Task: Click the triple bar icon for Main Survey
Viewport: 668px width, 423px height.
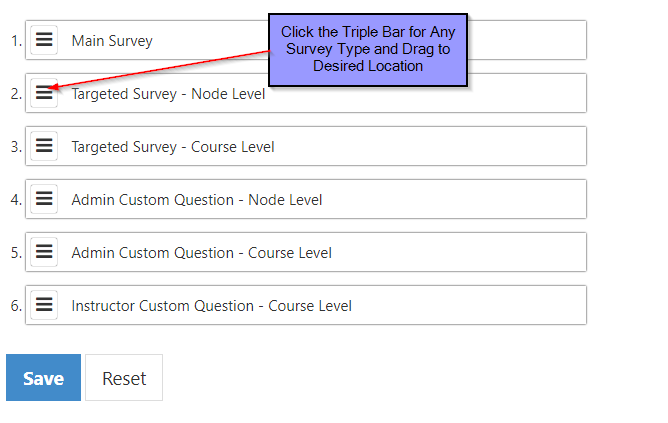Action: pos(43,40)
